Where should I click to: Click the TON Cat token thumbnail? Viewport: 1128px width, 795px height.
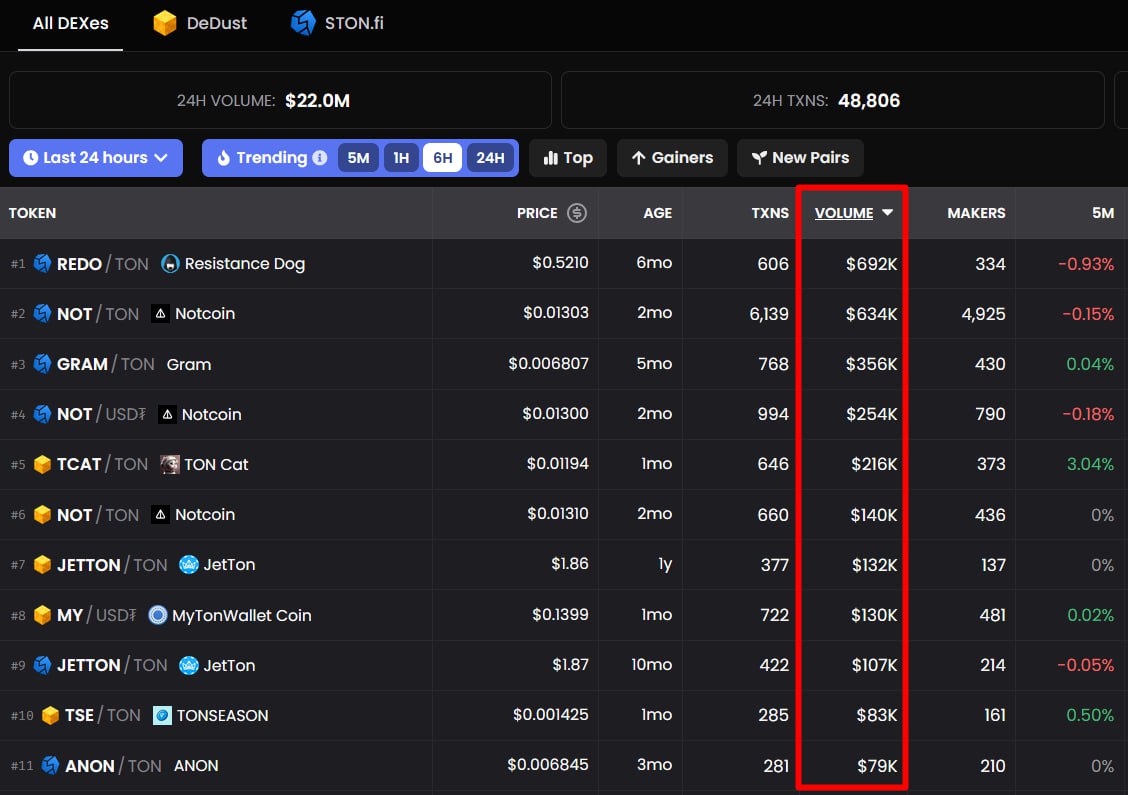[170, 464]
